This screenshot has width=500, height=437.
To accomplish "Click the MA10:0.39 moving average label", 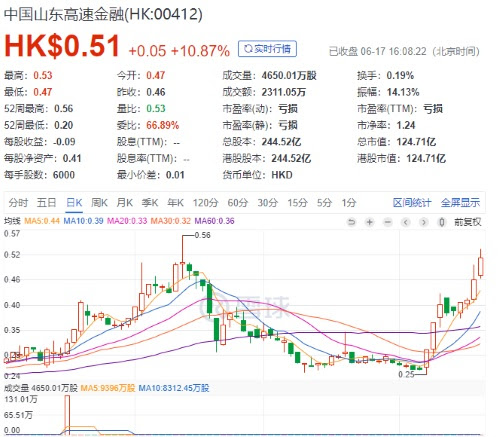I will tap(83, 221).
